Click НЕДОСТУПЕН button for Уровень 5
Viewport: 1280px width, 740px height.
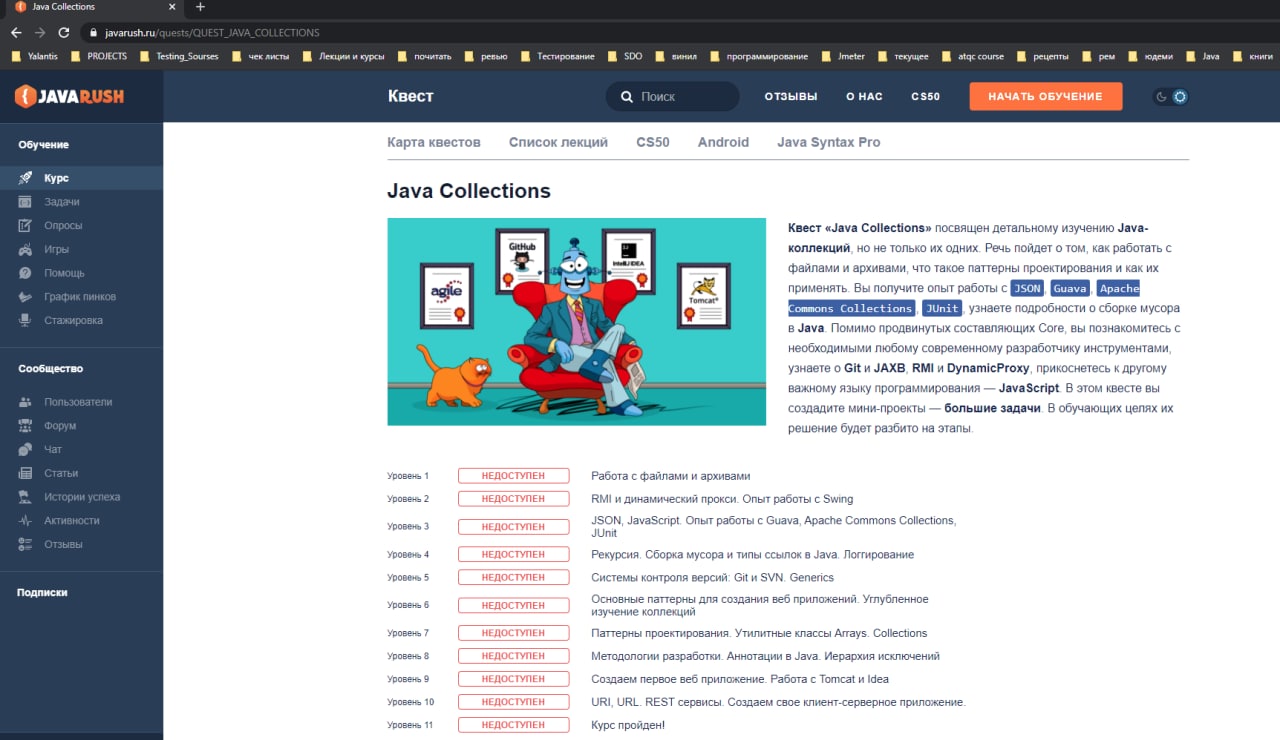pyautogui.click(x=513, y=577)
